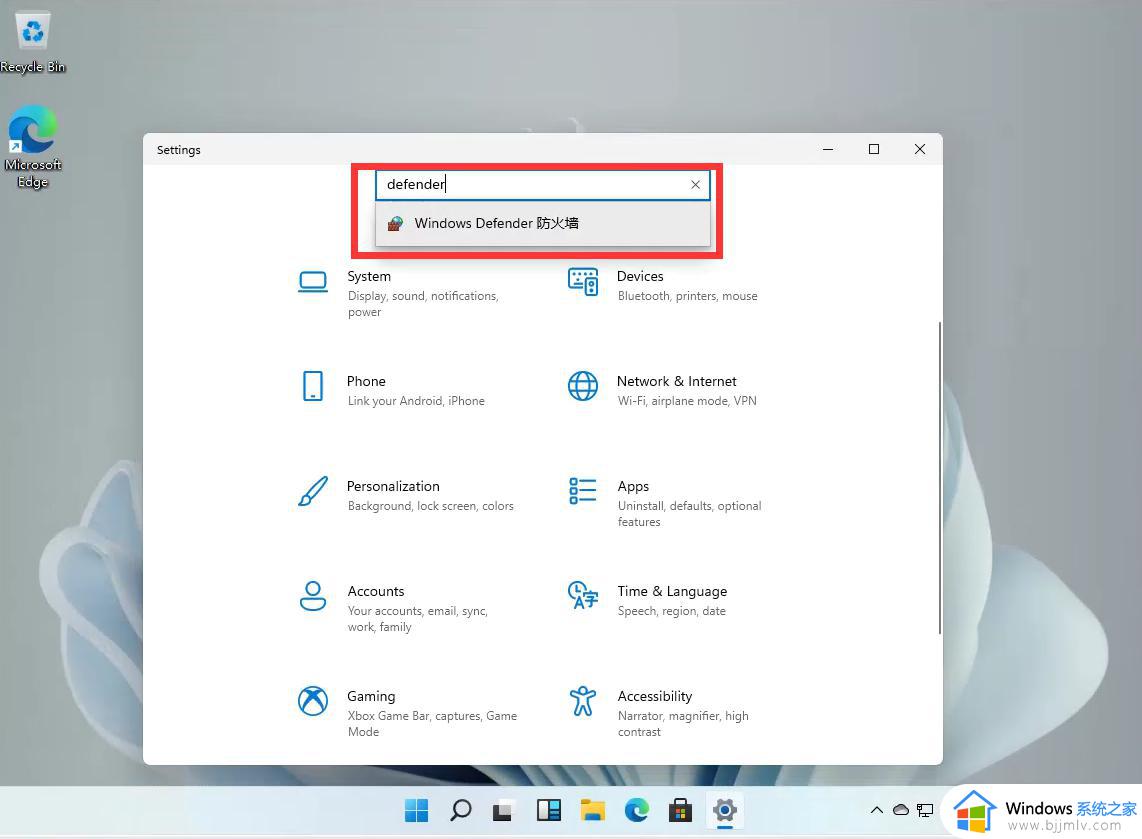Open Network & Internet globe icon
This screenshot has height=839, width=1142.
pos(583,386)
